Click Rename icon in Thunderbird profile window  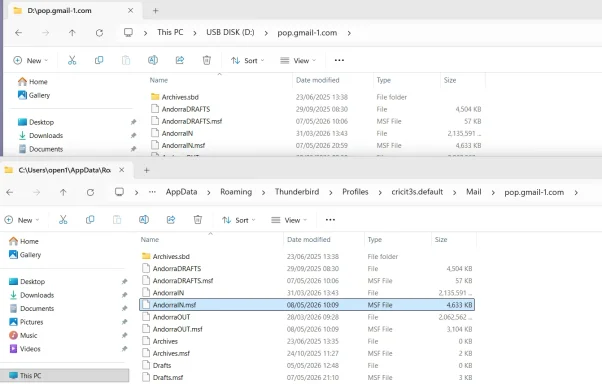pyautogui.click(x=144, y=220)
